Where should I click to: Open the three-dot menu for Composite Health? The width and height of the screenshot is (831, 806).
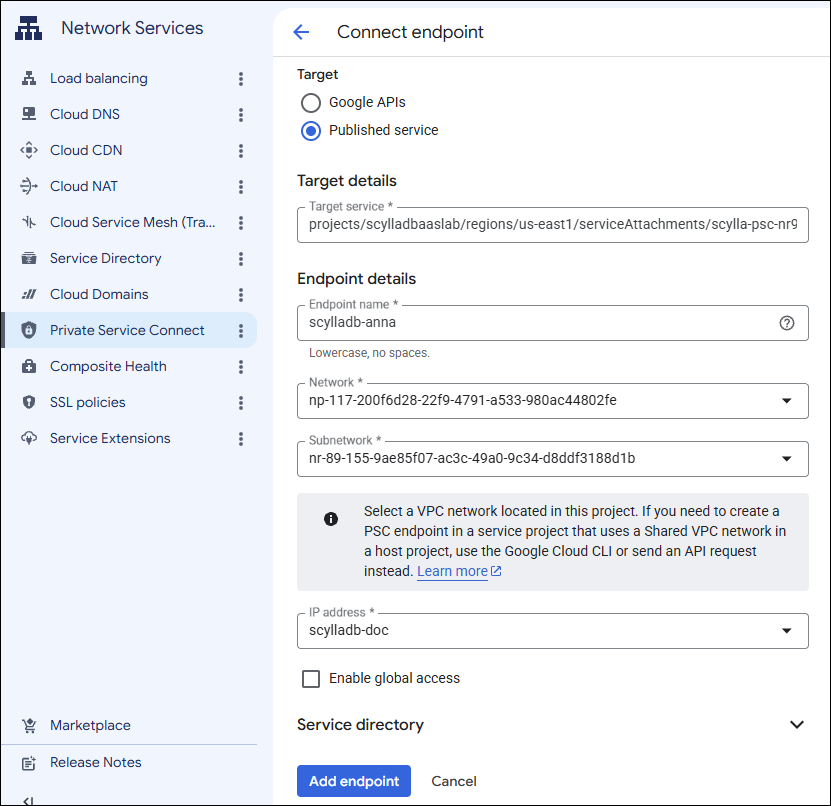coord(241,367)
